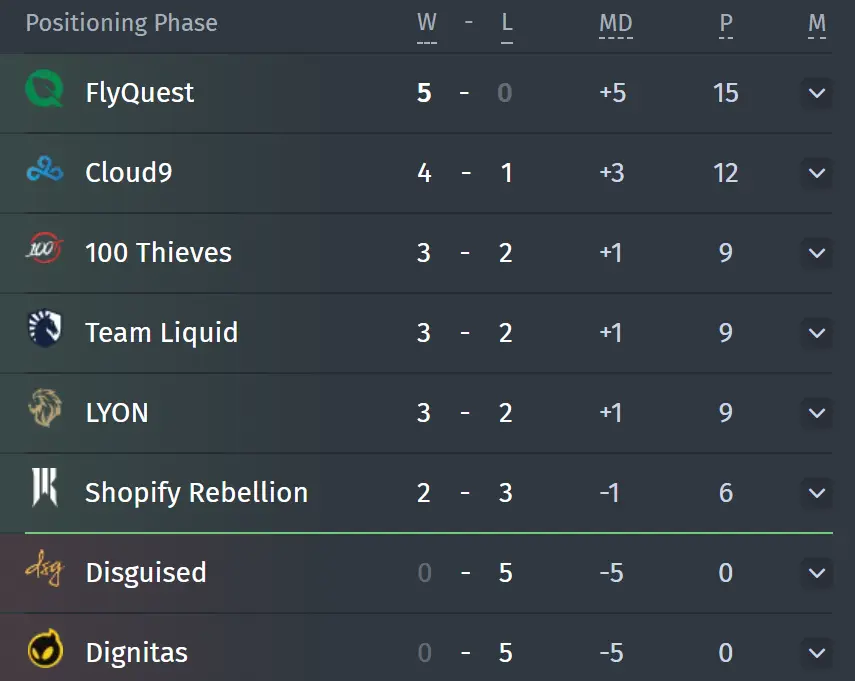
Task: Expand Team Liquid match details
Action: (816, 333)
